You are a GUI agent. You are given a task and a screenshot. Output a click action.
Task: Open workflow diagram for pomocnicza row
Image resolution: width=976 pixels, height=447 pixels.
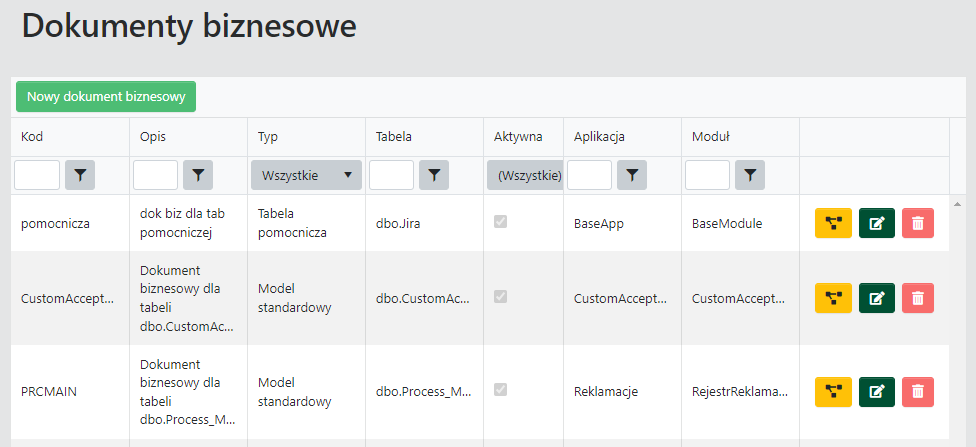pyautogui.click(x=832, y=224)
